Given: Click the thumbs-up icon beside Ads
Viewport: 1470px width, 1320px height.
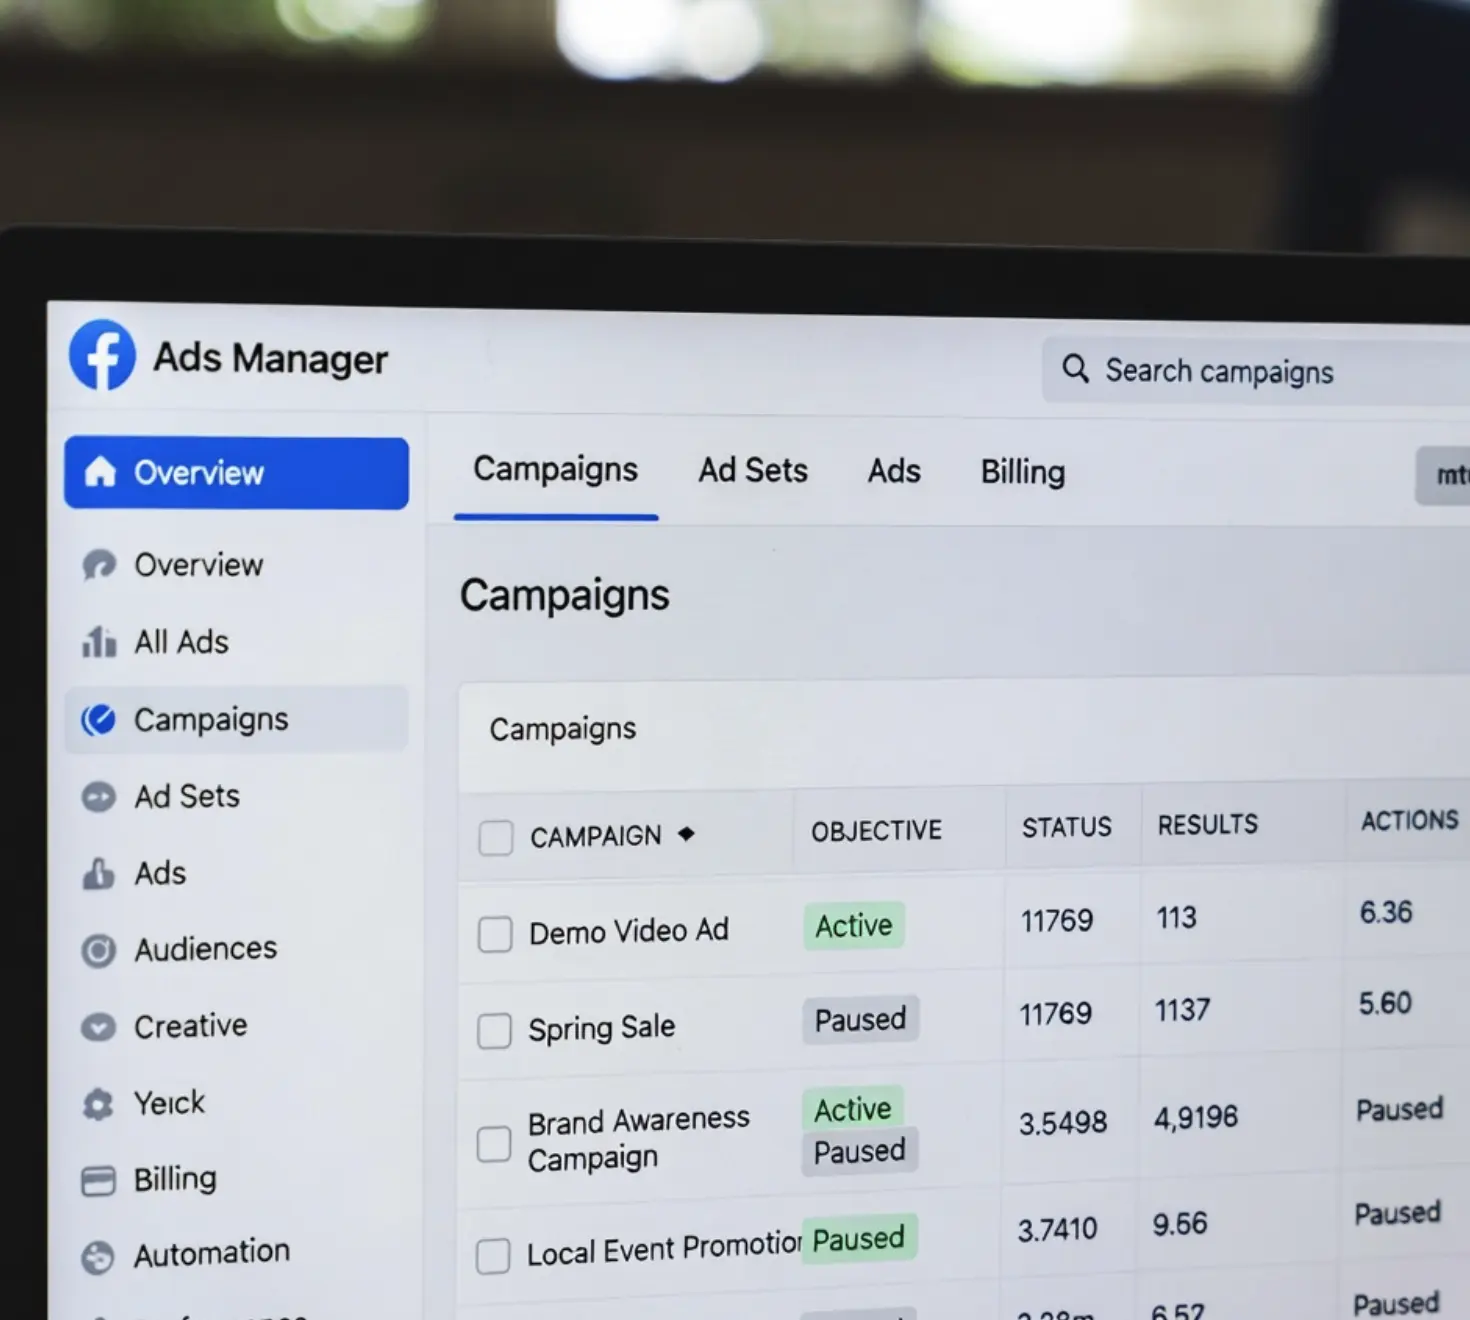Looking at the screenshot, I should coord(98,873).
